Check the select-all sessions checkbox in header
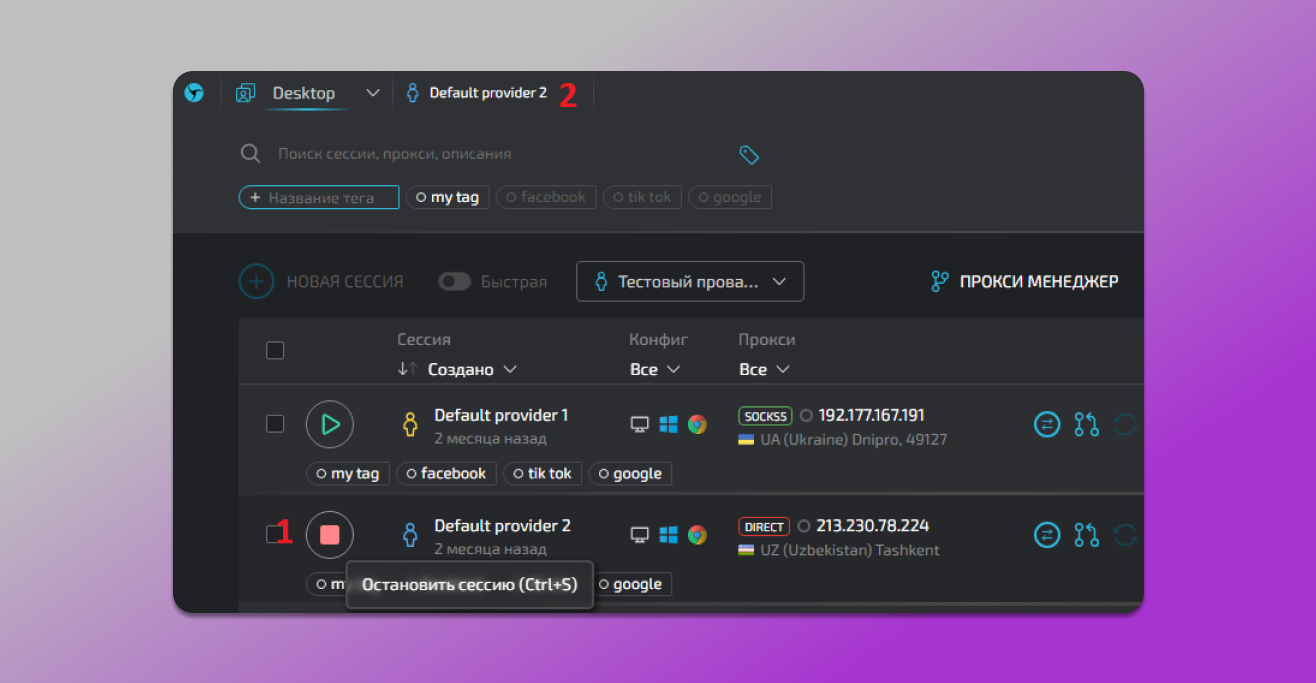Viewport: 1316px width, 683px height. point(275,350)
